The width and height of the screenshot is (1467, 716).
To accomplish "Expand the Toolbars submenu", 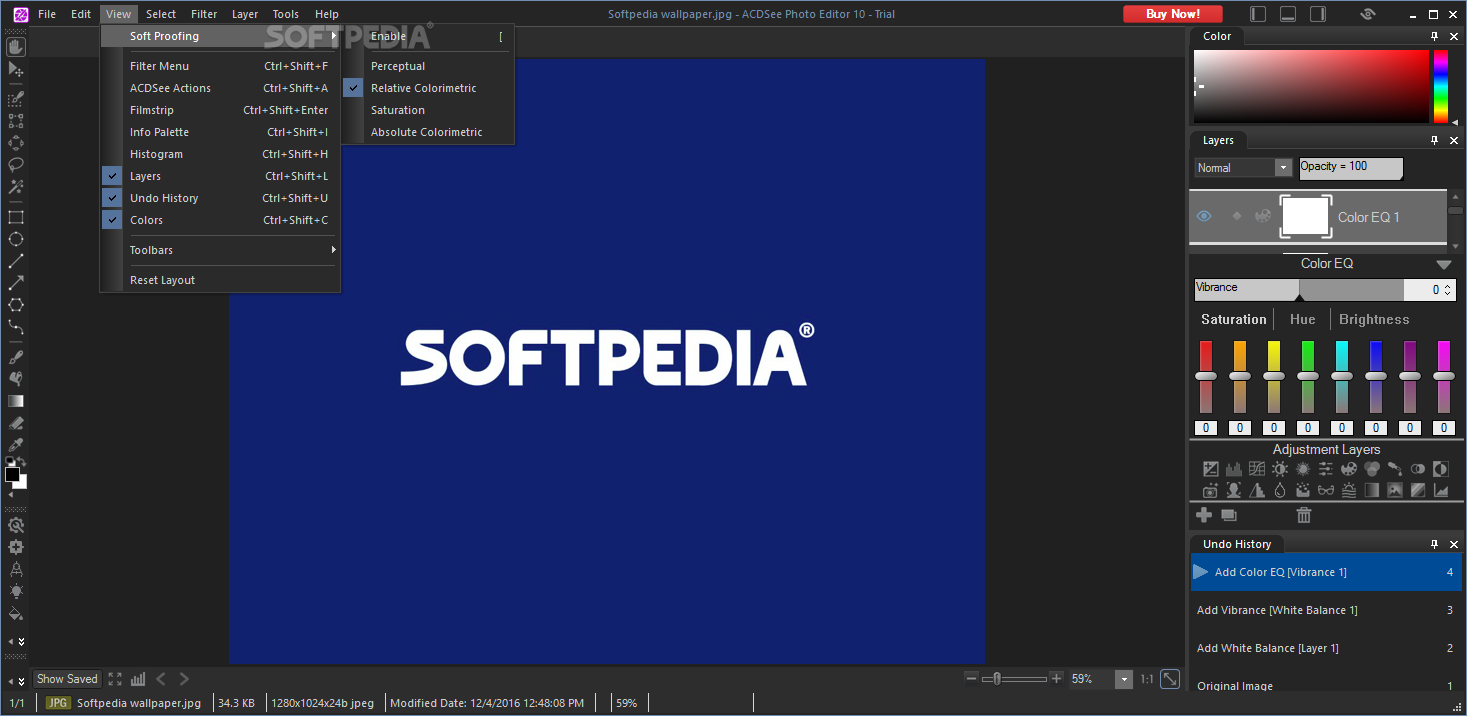I will pos(220,250).
